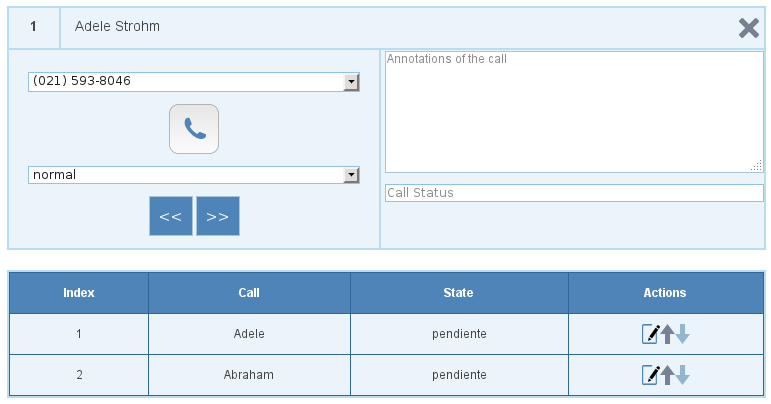
Task: Select the Abraham cell in Call column
Action: [x=249, y=375]
